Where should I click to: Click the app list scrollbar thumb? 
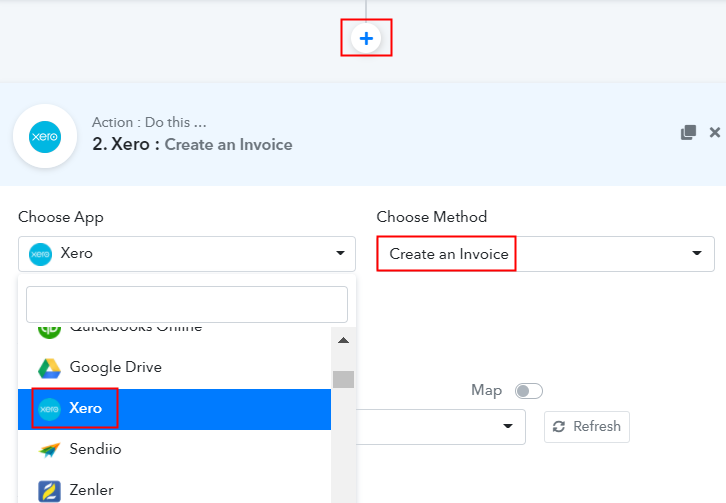(x=343, y=379)
